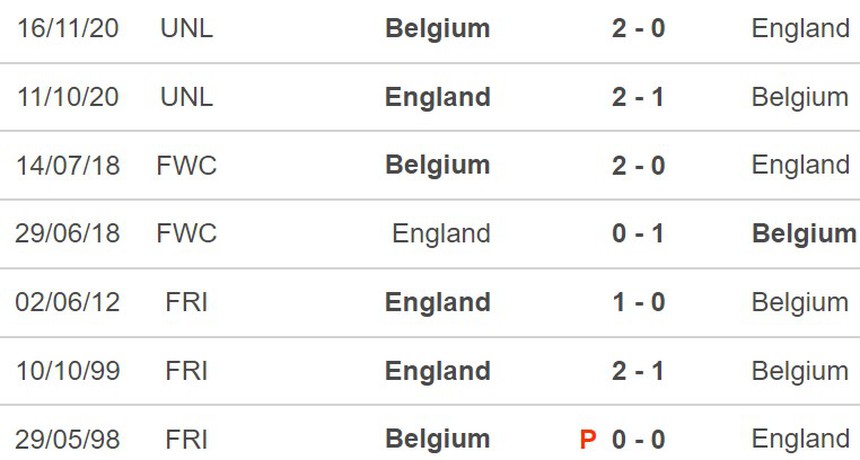This screenshot has height=460, width=860.
Task: Open the 0 - 0 score for 29/05/98
Action: (638, 439)
